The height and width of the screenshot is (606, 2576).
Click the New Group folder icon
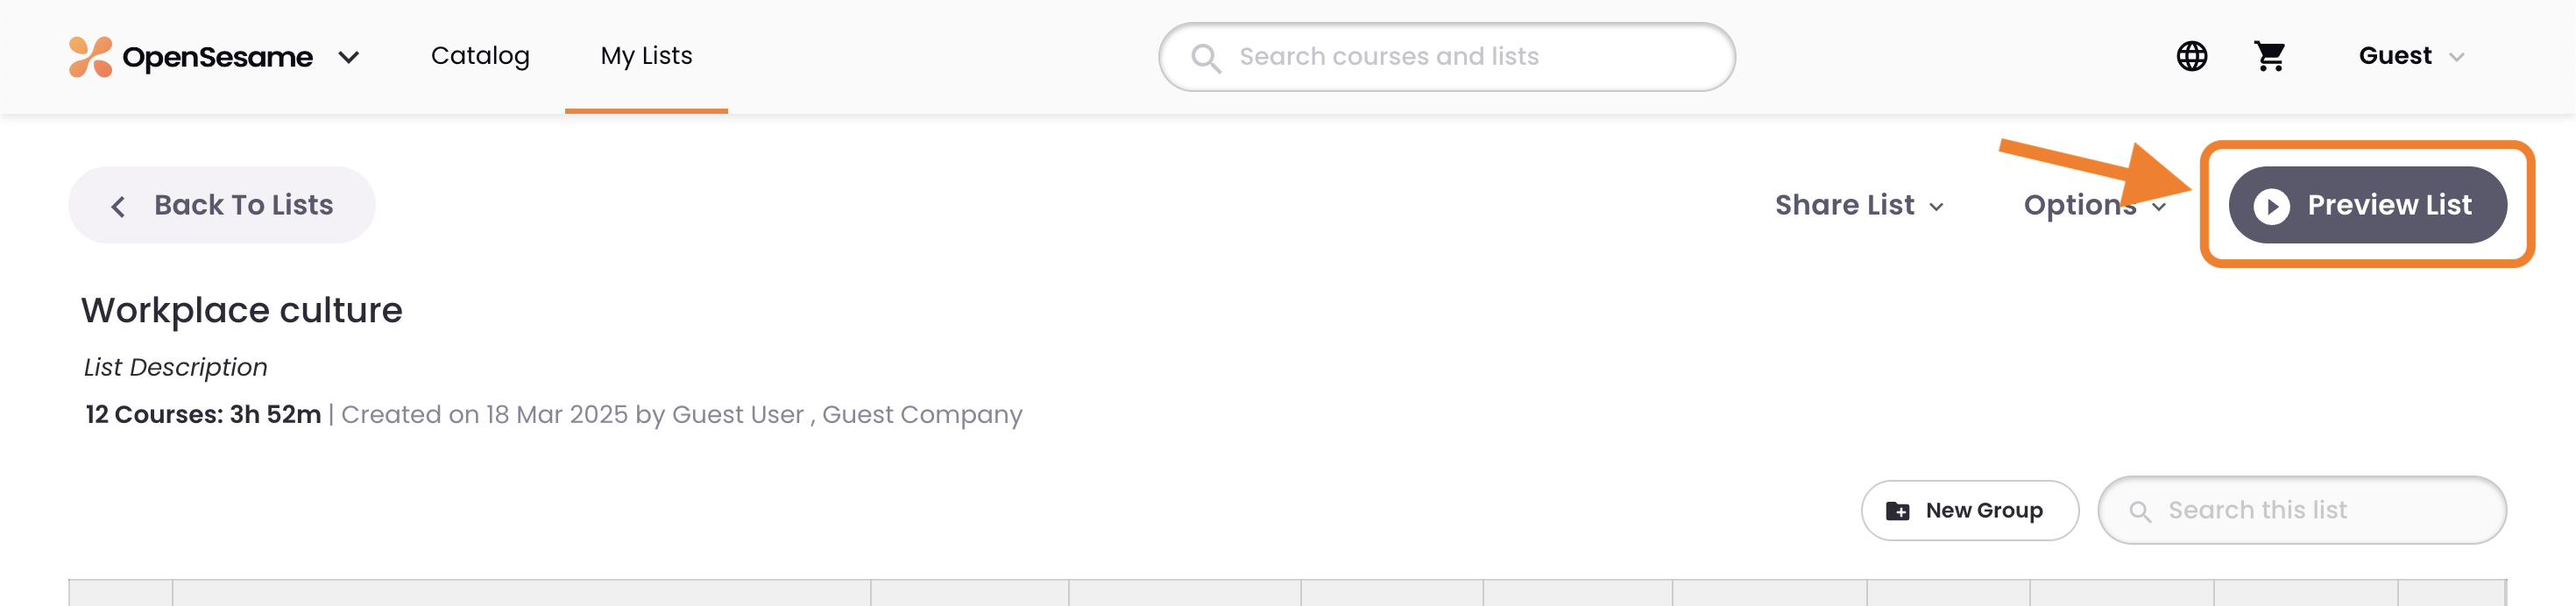pyautogui.click(x=1897, y=510)
